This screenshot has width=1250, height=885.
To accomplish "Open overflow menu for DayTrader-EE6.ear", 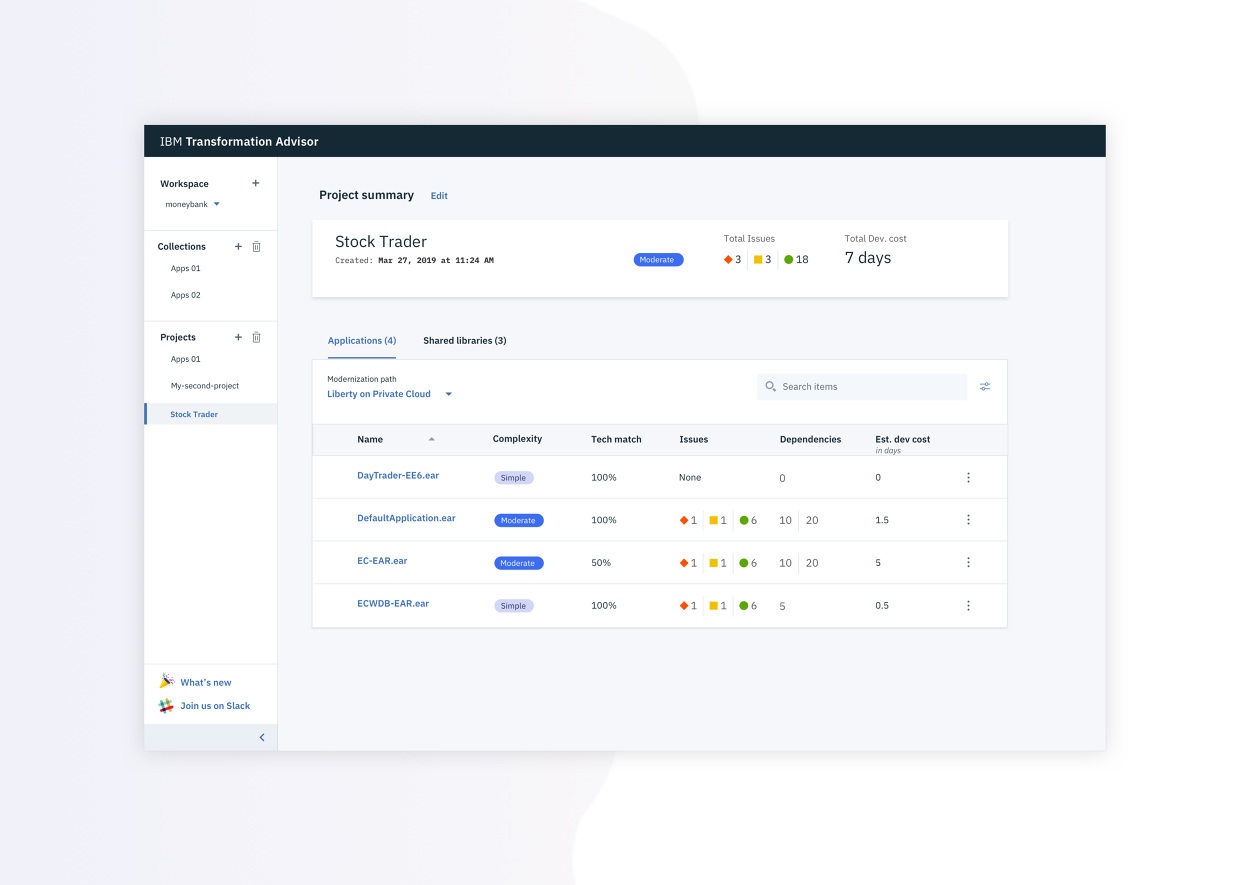I will (x=968, y=477).
